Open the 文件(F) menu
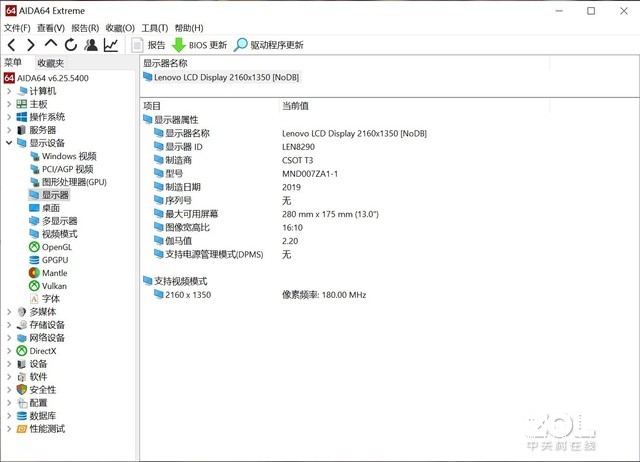640x462 pixels. coord(17,28)
